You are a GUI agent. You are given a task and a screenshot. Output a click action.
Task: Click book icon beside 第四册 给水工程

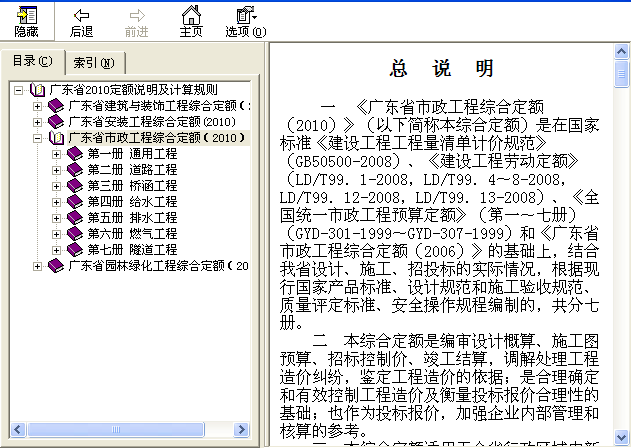click(75, 202)
